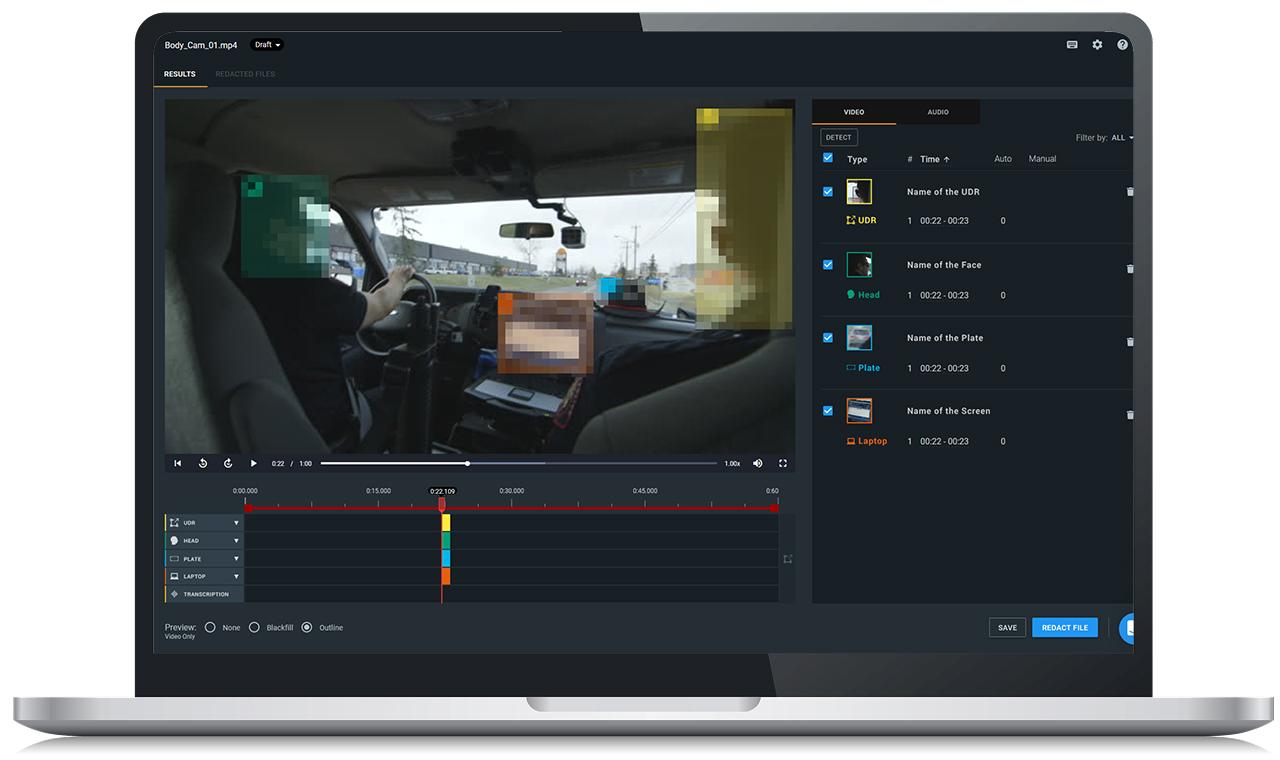Viewport: 1280px width, 760px height.
Task: Delete the Name of the Face detection
Action: click(x=1130, y=268)
